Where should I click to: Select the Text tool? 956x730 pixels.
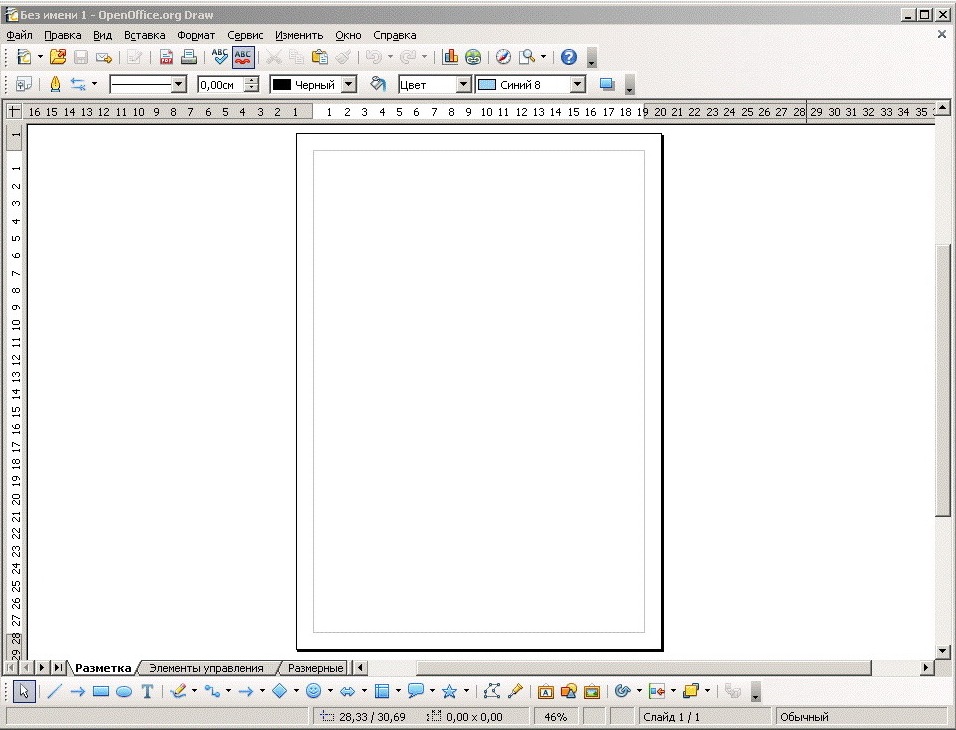[147, 691]
